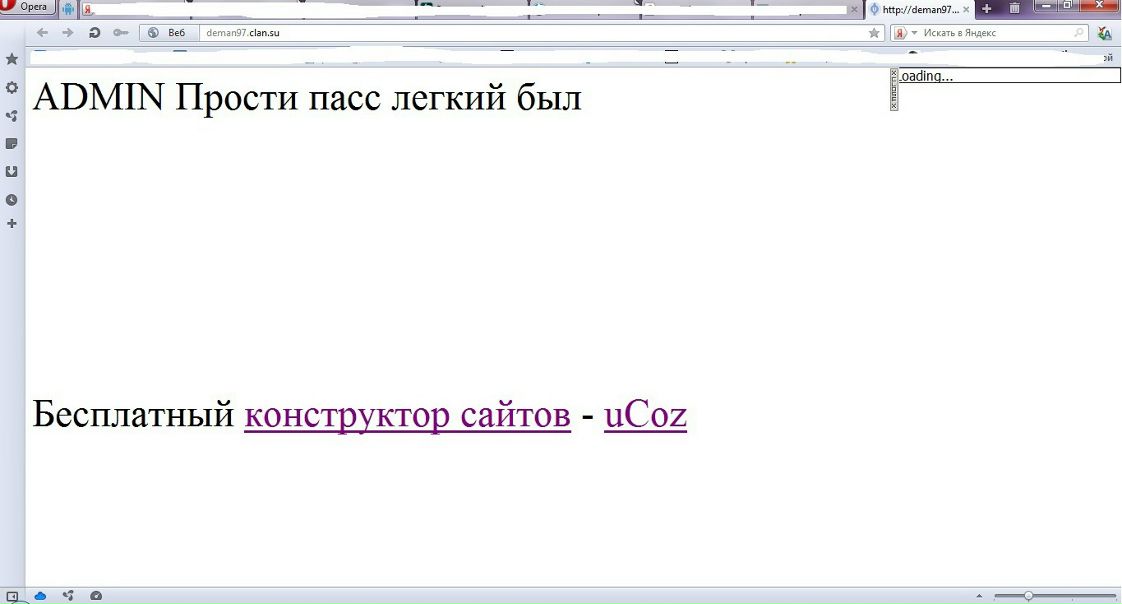Open the Notes panel from sidebar
The height and width of the screenshot is (604, 1122).
point(12,143)
